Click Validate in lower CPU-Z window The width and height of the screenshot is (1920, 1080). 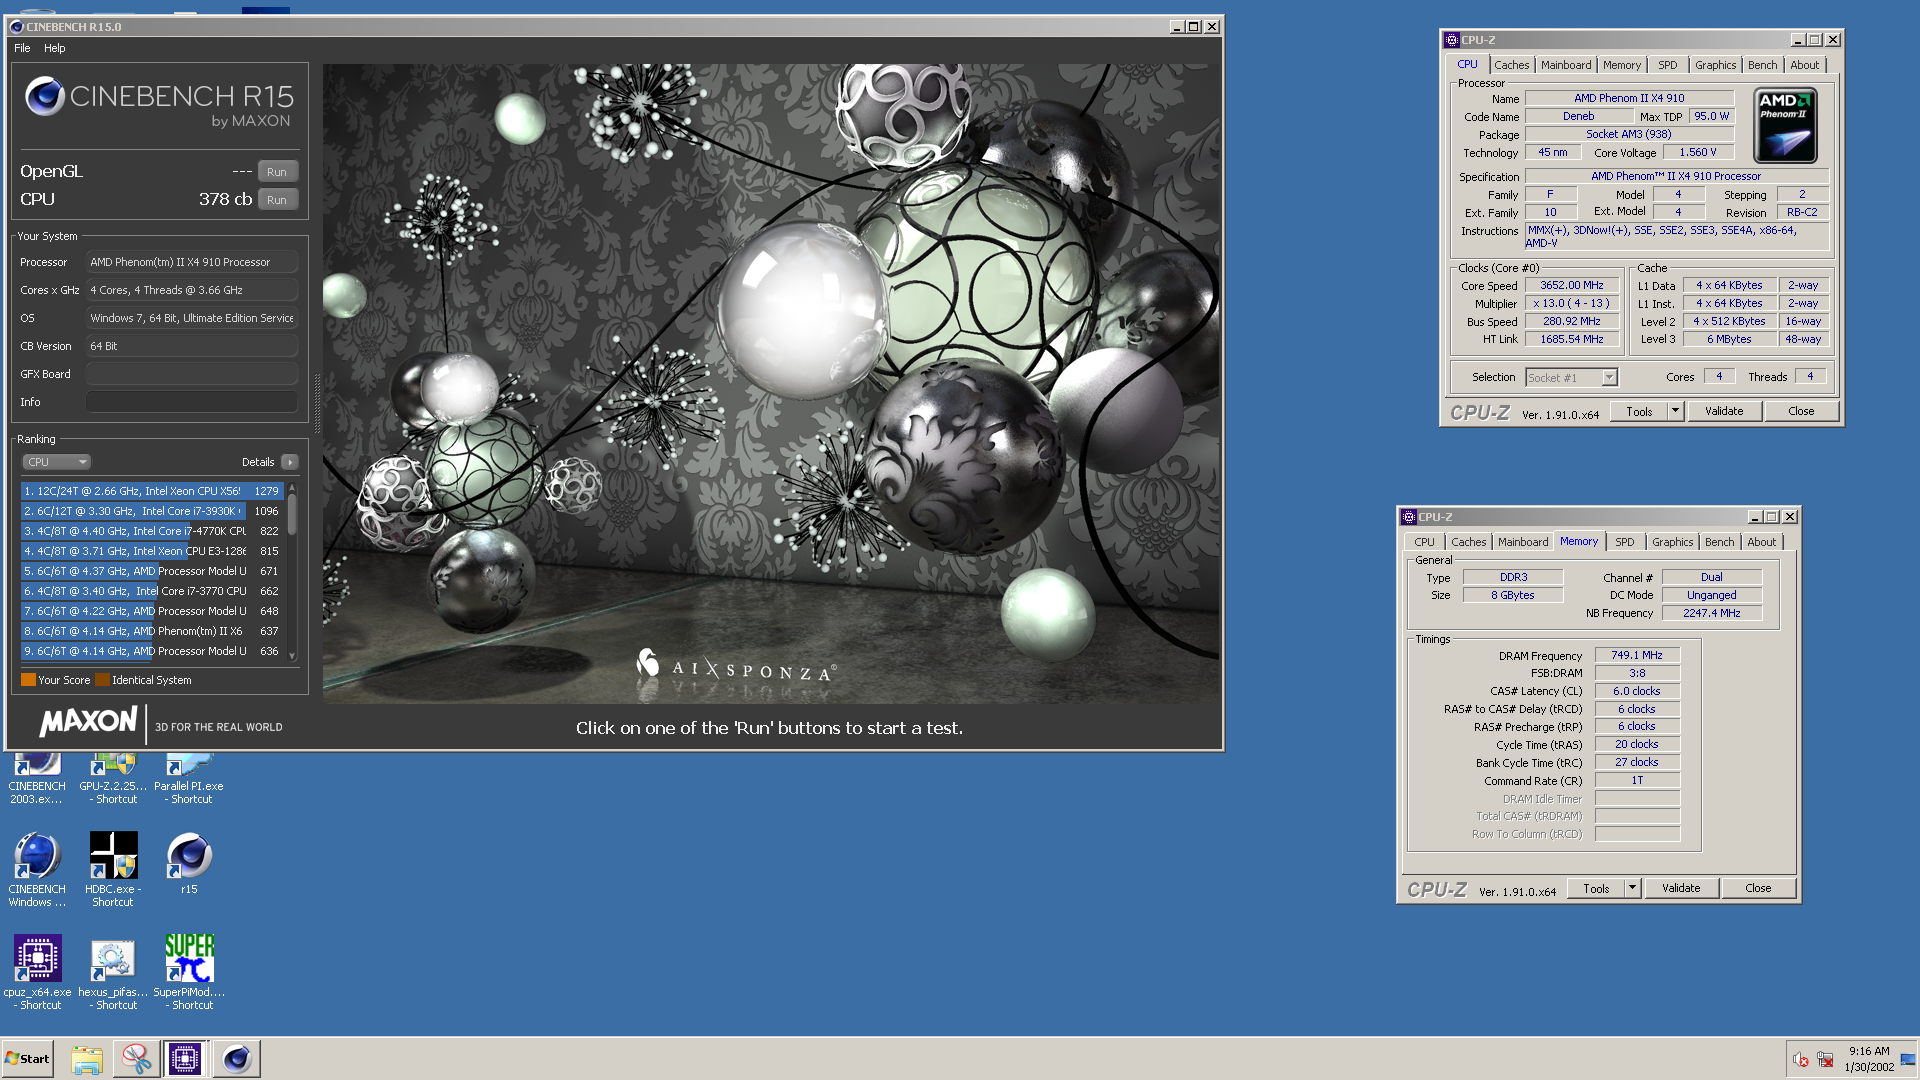coord(1681,888)
